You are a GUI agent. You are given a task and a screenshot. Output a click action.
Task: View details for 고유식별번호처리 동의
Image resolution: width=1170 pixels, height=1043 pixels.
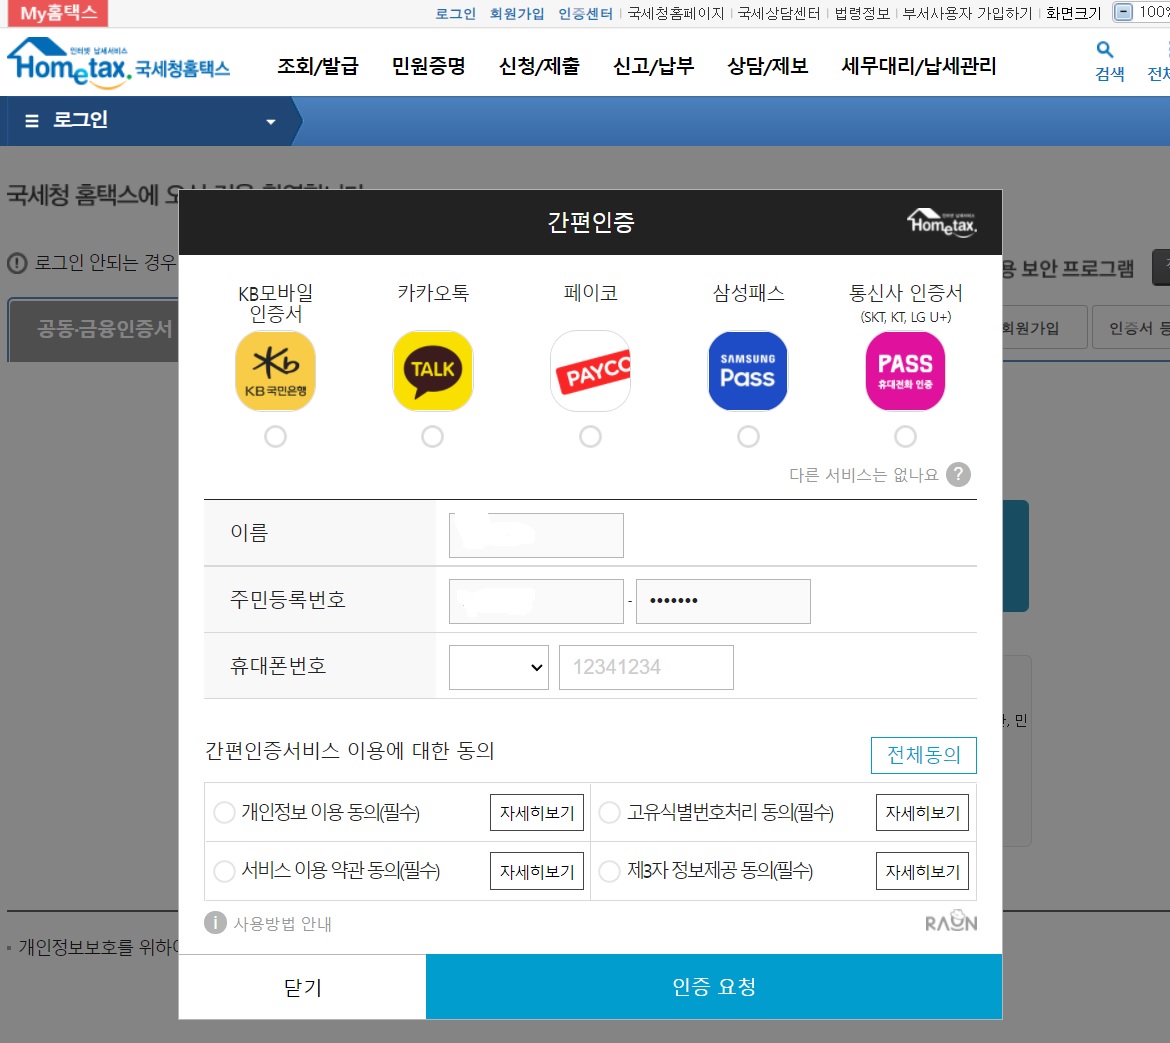[x=922, y=812]
